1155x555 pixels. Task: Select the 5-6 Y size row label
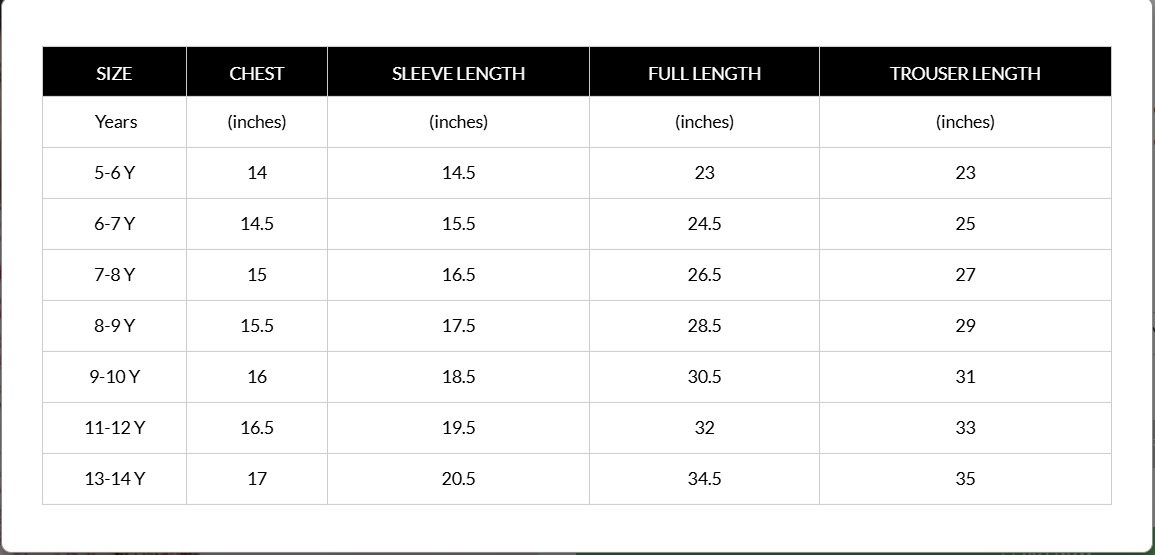click(114, 173)
